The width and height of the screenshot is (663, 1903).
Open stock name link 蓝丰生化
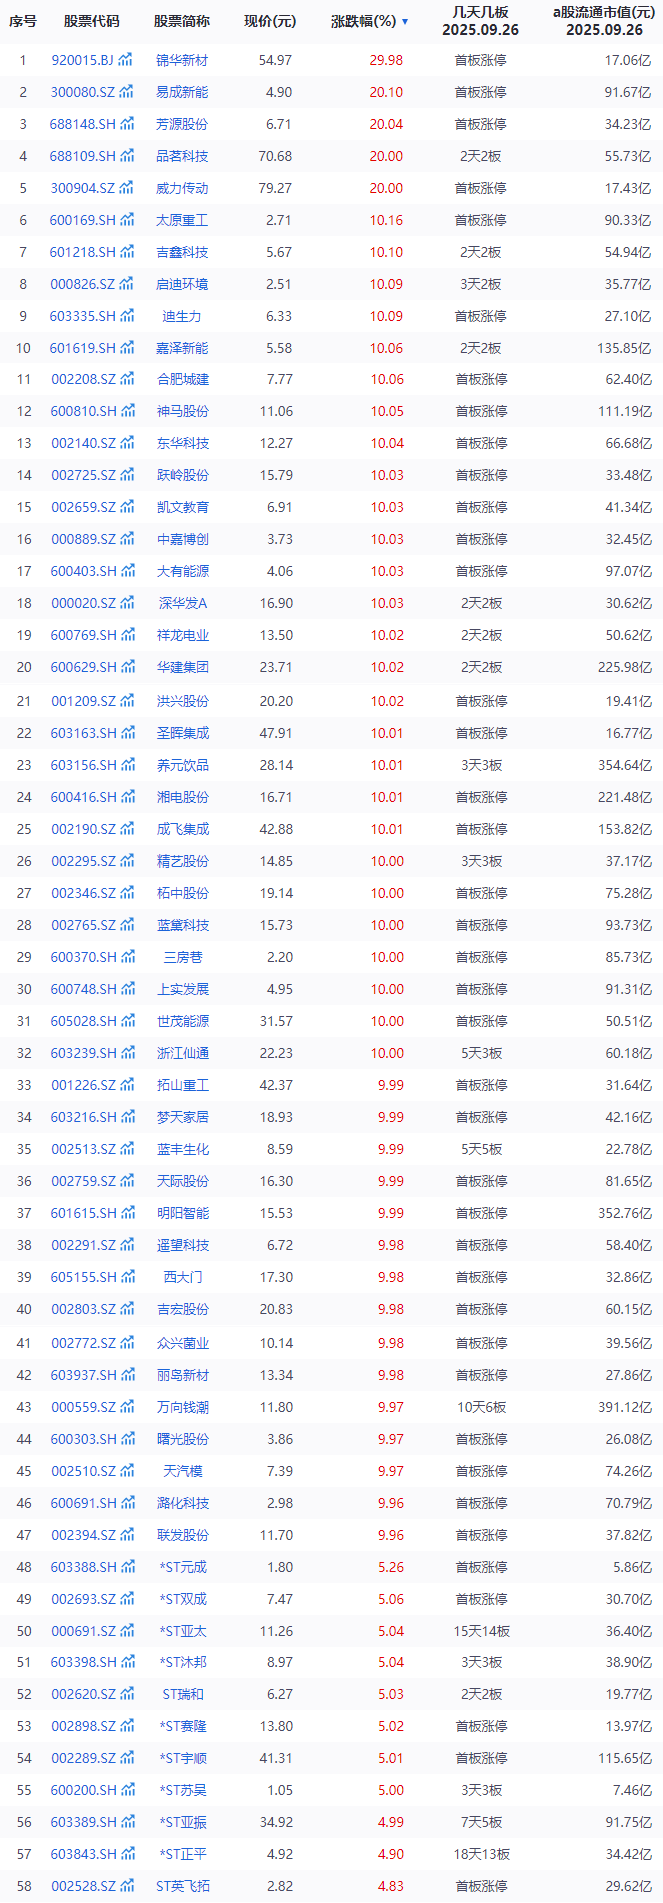[x=183, y=1149]
